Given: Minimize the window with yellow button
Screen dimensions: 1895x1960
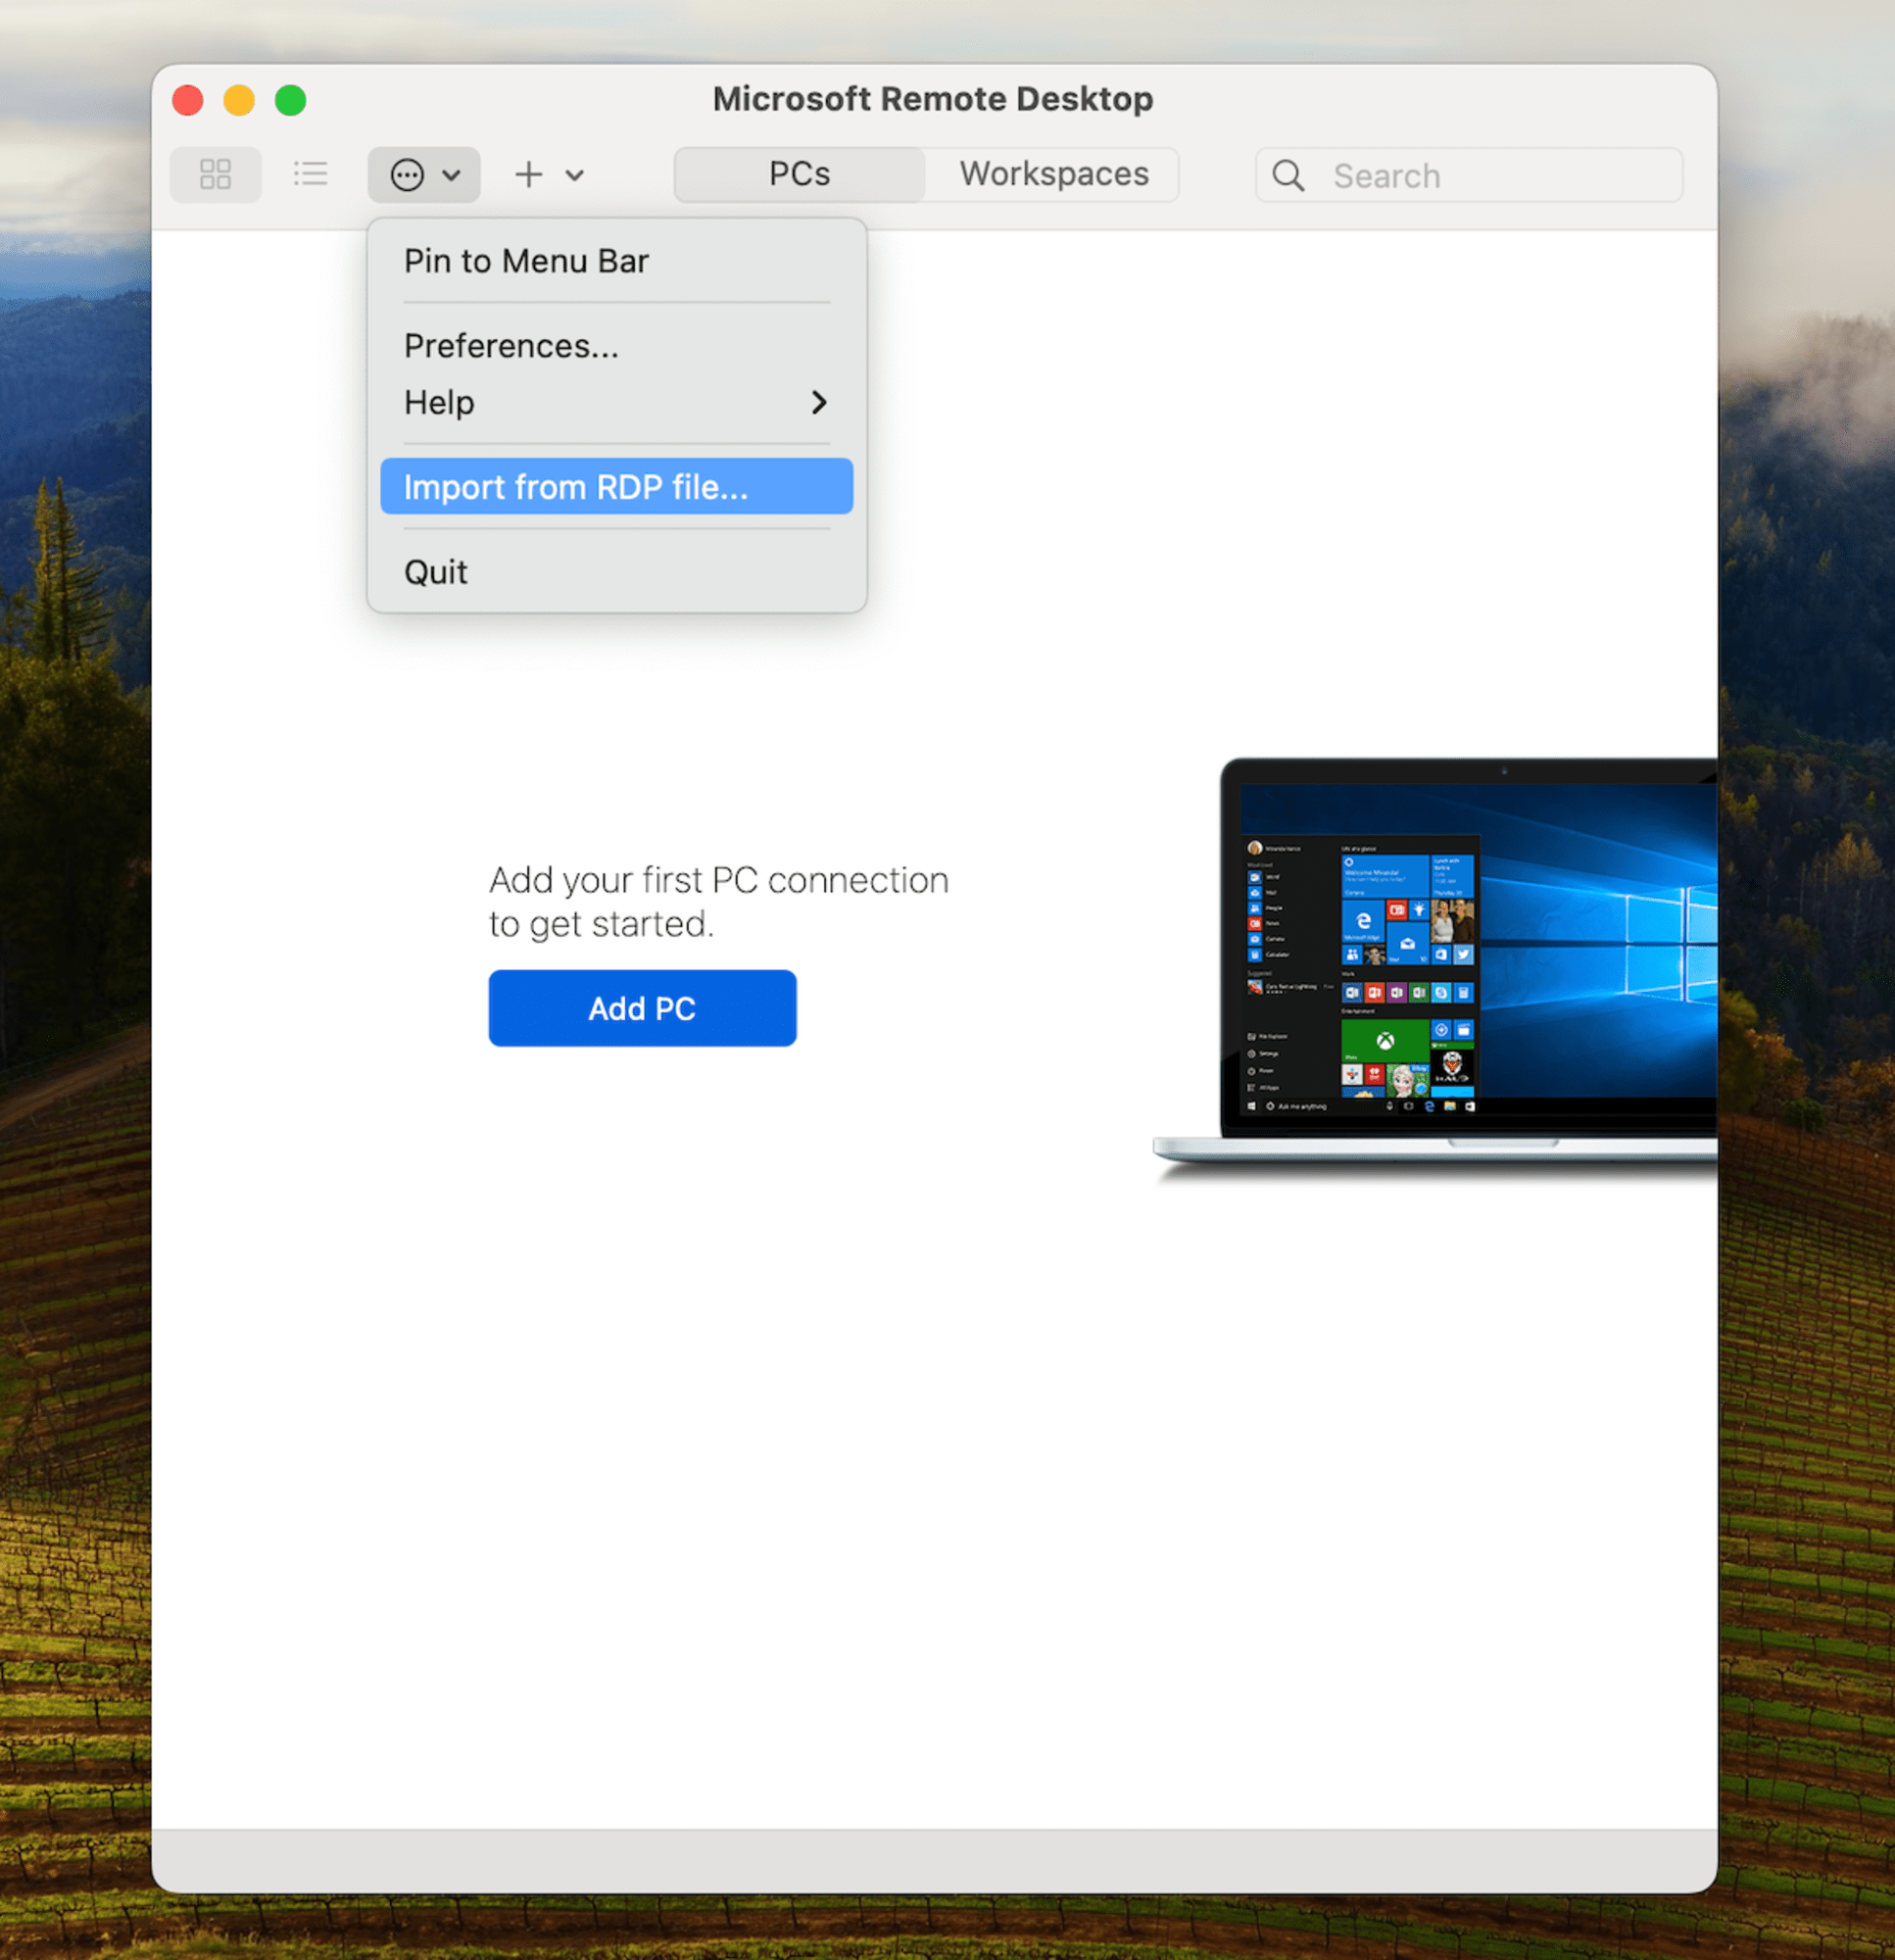Looking at the screenshot, I should 239,100.
